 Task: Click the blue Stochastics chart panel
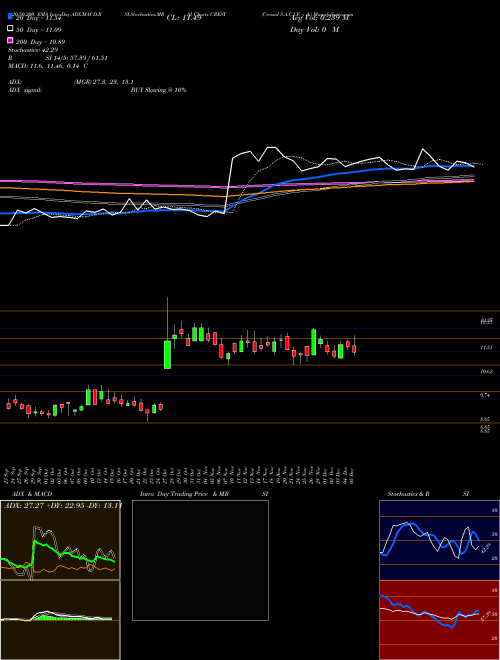pos(439,540)
